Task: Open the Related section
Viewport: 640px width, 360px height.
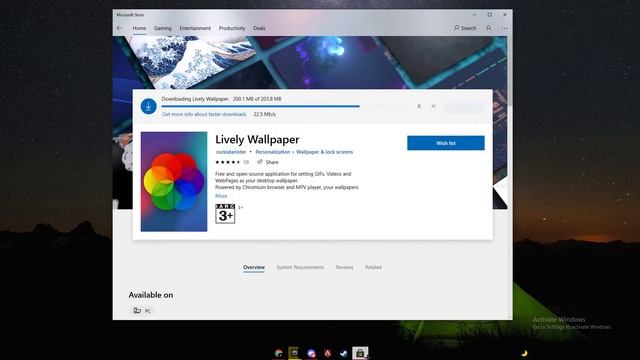Action: 373,267
